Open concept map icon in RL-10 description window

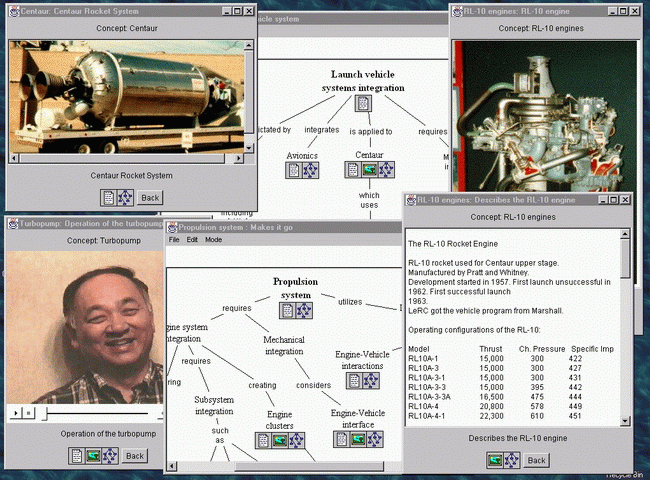click(511, 460)
